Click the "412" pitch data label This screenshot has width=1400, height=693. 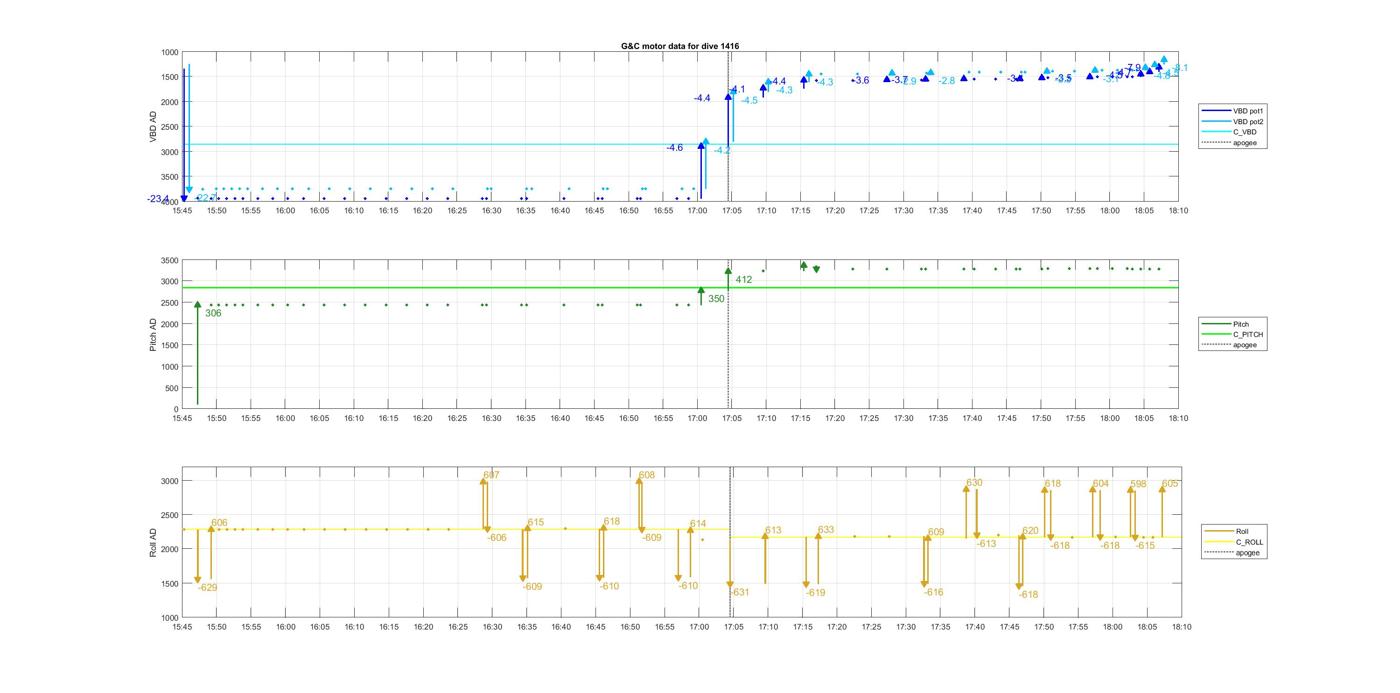pos(744,279)
